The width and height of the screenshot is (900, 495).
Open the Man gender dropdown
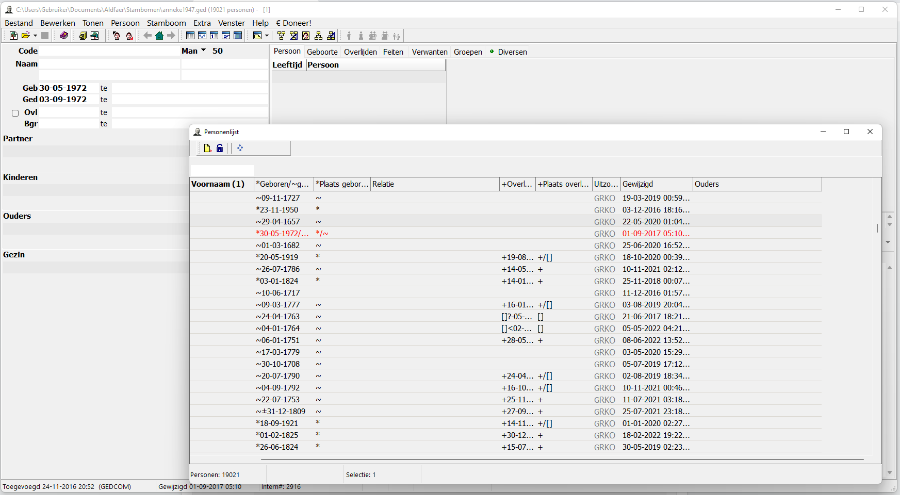(203, 50)
